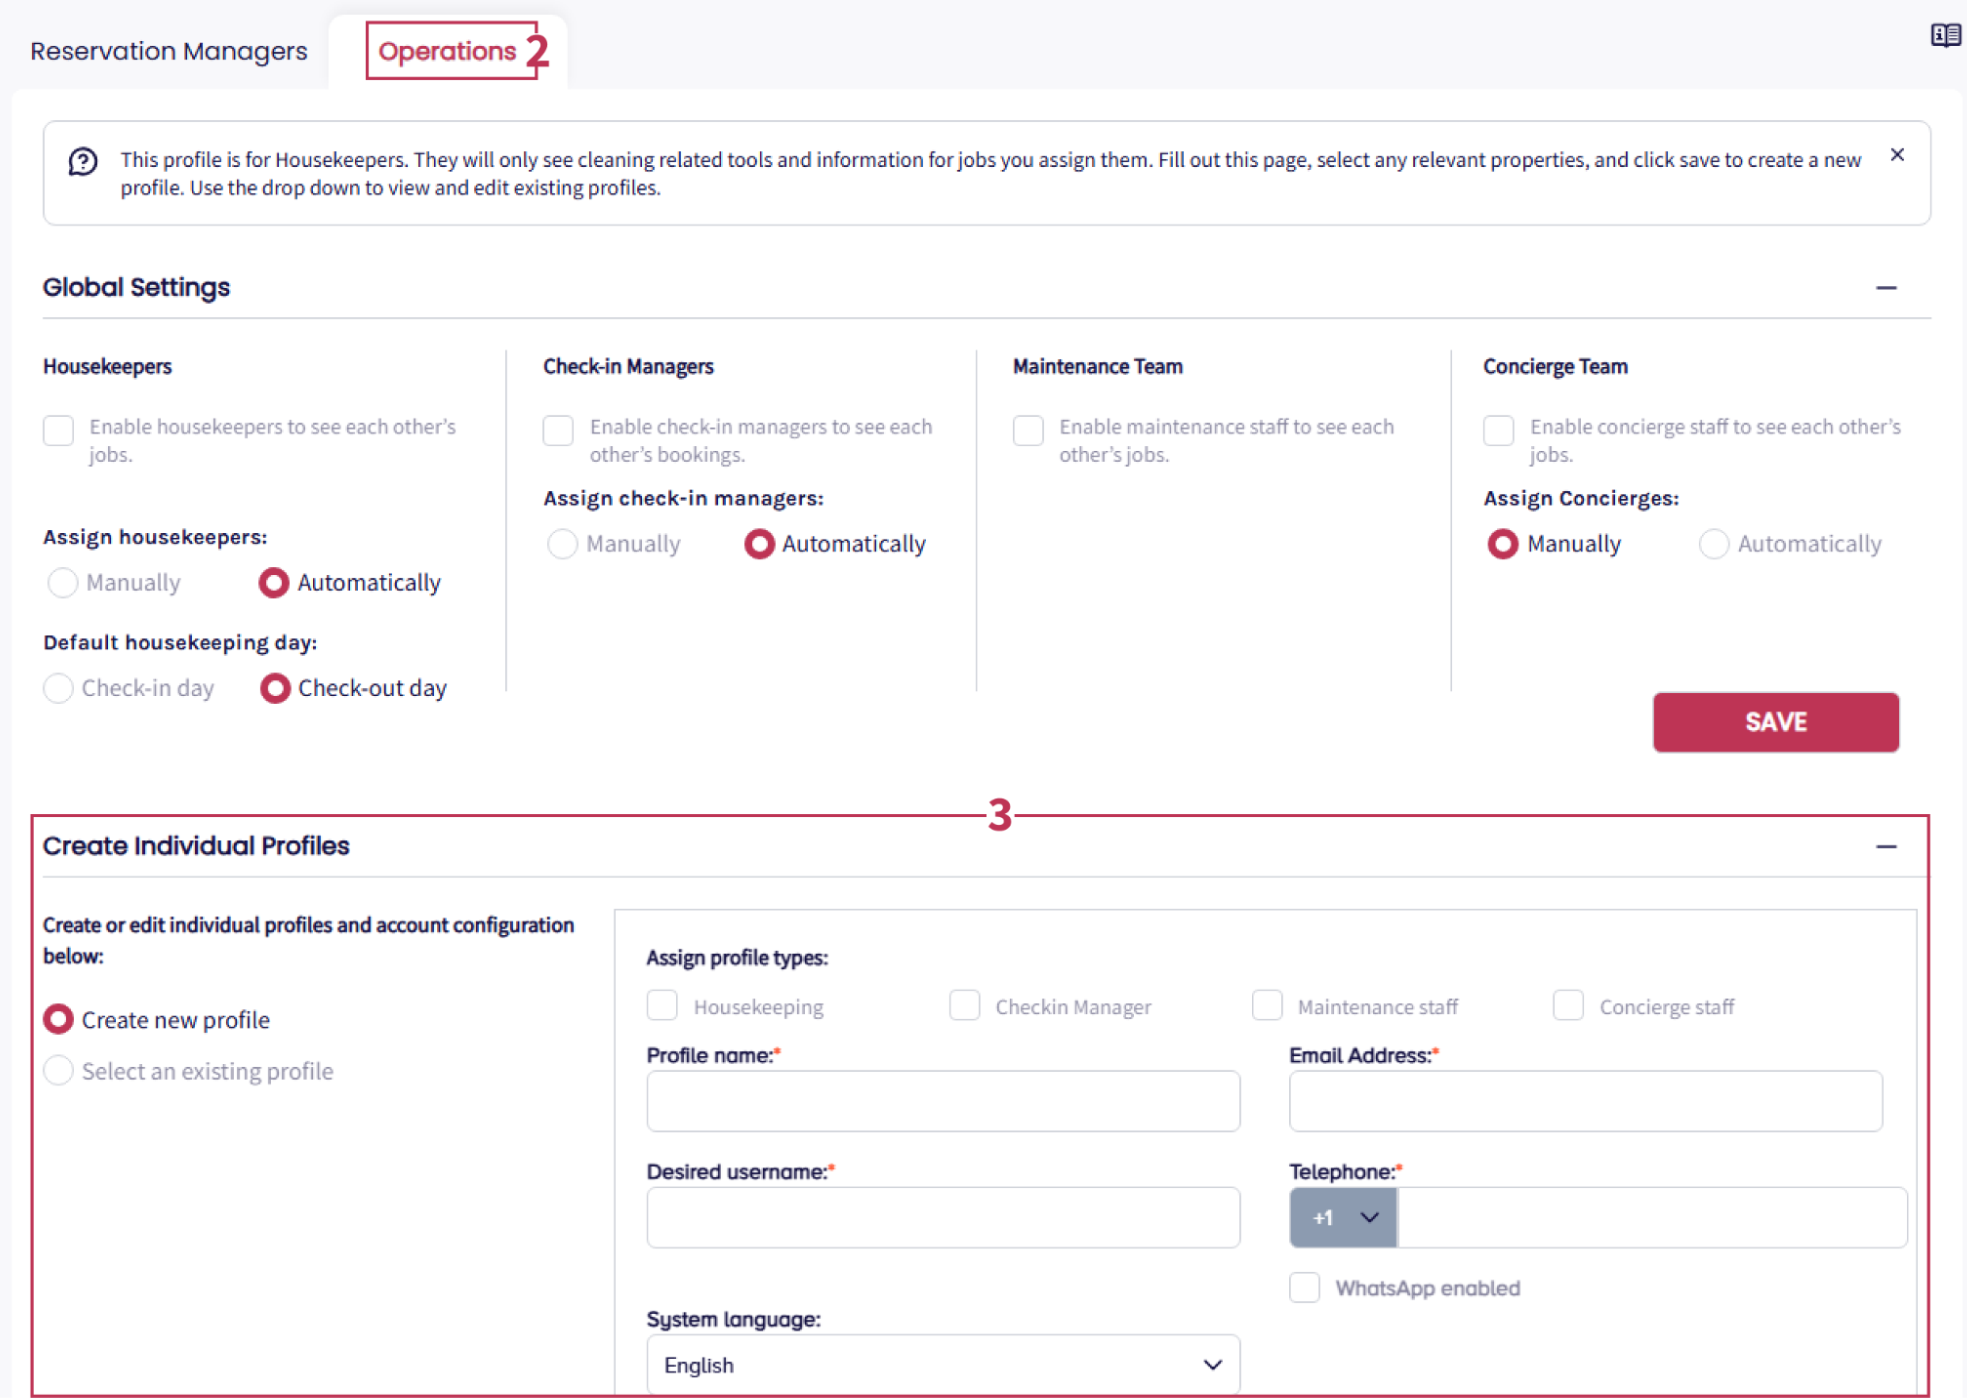Screen dimensions: 1967x1398
Task: Click the red SAVE button
Action: [1775, 722]
